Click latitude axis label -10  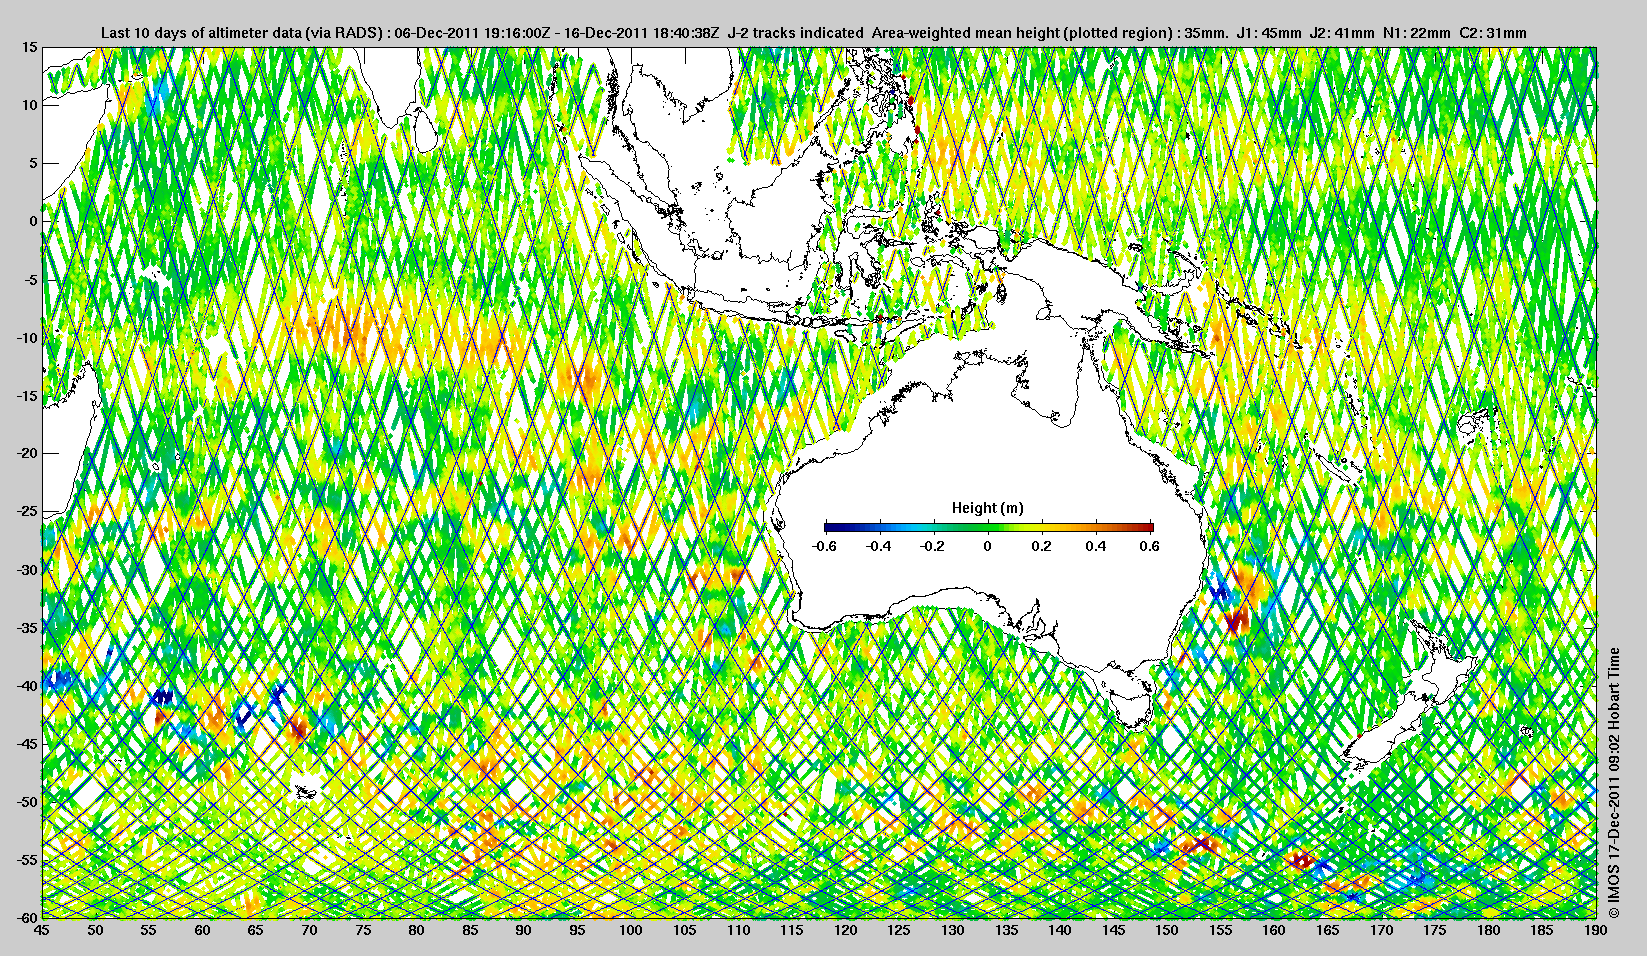27,337
